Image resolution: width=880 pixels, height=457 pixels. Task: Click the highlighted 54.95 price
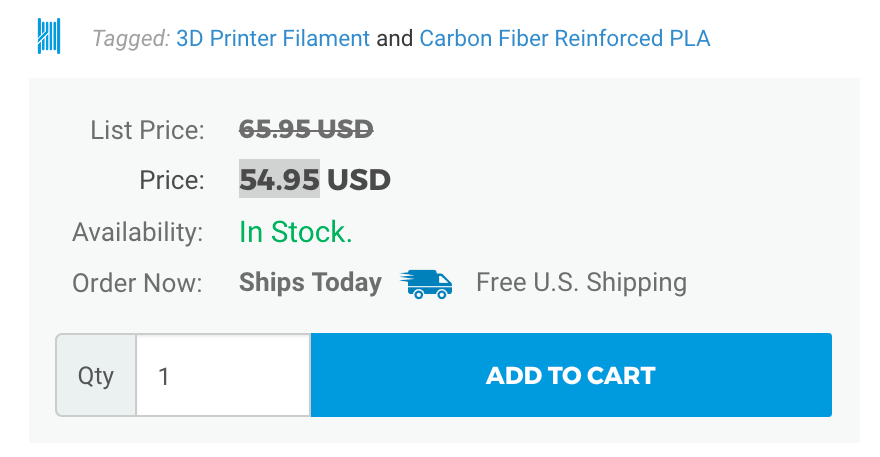pyautogui.click(x=279, y=180)
